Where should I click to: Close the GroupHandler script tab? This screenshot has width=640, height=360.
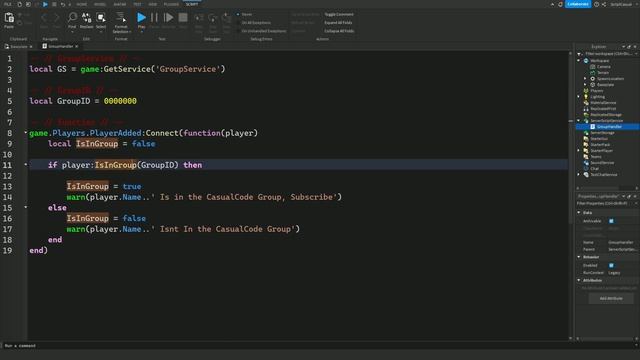pos(77,47)
